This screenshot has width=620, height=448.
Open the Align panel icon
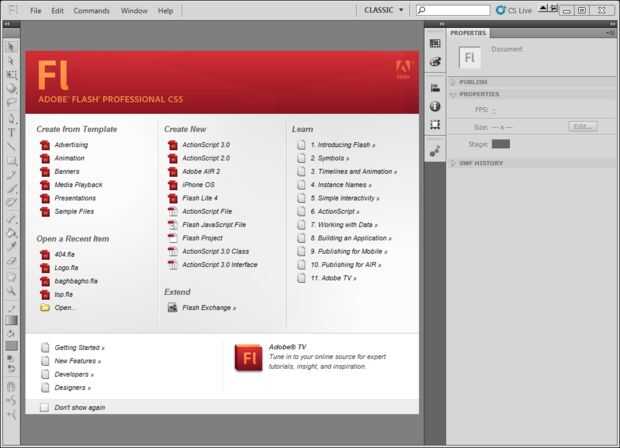(435, 88)
